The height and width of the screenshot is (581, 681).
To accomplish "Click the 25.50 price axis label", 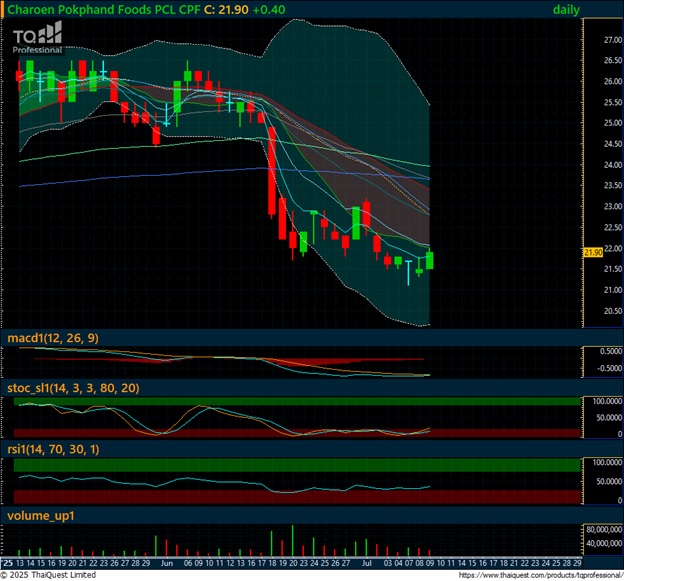I will tap(613, 102).
